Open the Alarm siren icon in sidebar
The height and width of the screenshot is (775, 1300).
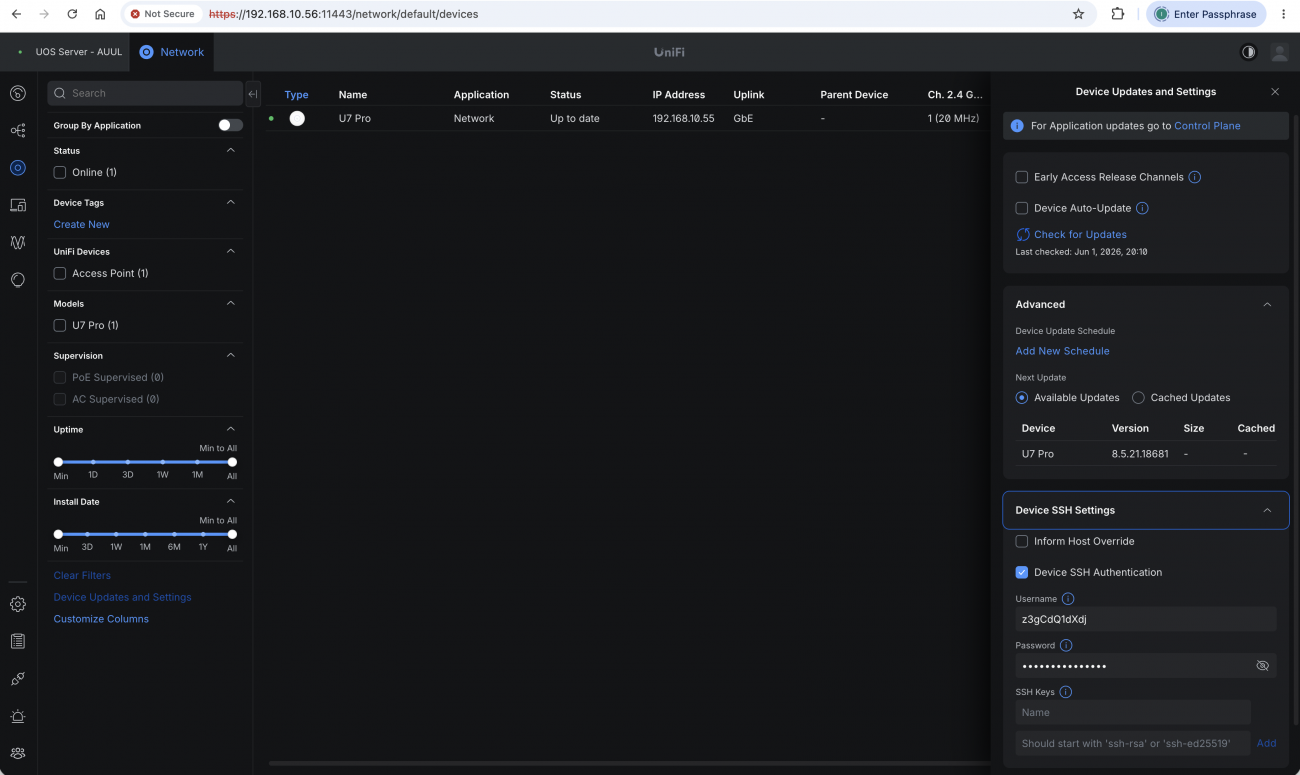coord(18,716)
